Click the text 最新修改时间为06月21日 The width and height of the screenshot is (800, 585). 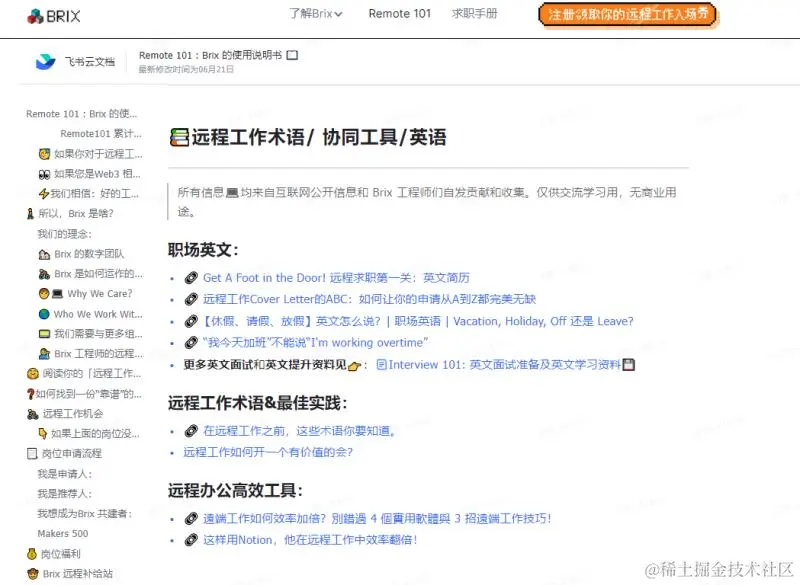click(186, 69)
